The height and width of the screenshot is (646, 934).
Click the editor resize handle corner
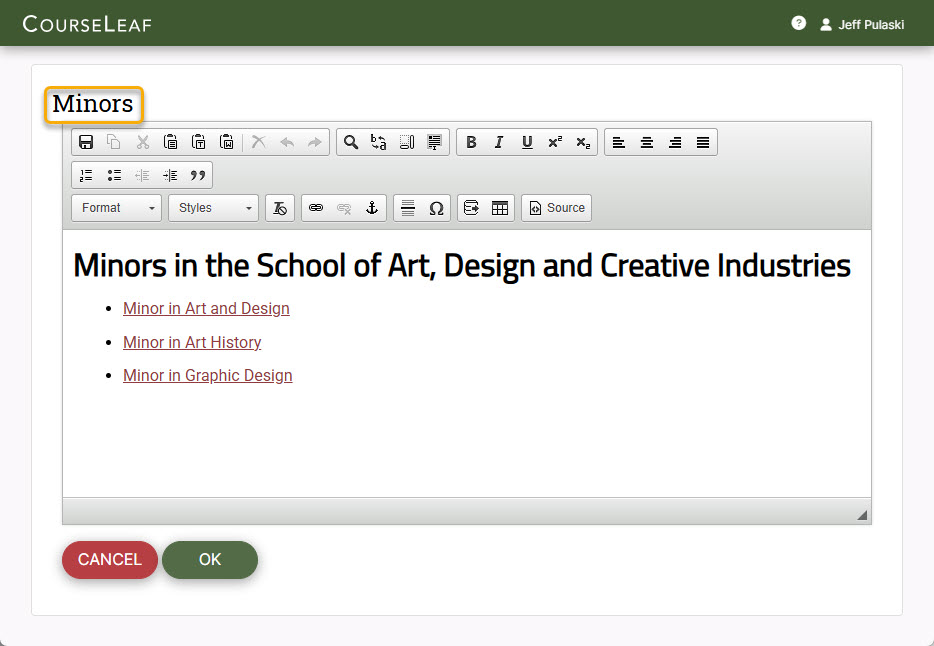click(x=862, y=515)
